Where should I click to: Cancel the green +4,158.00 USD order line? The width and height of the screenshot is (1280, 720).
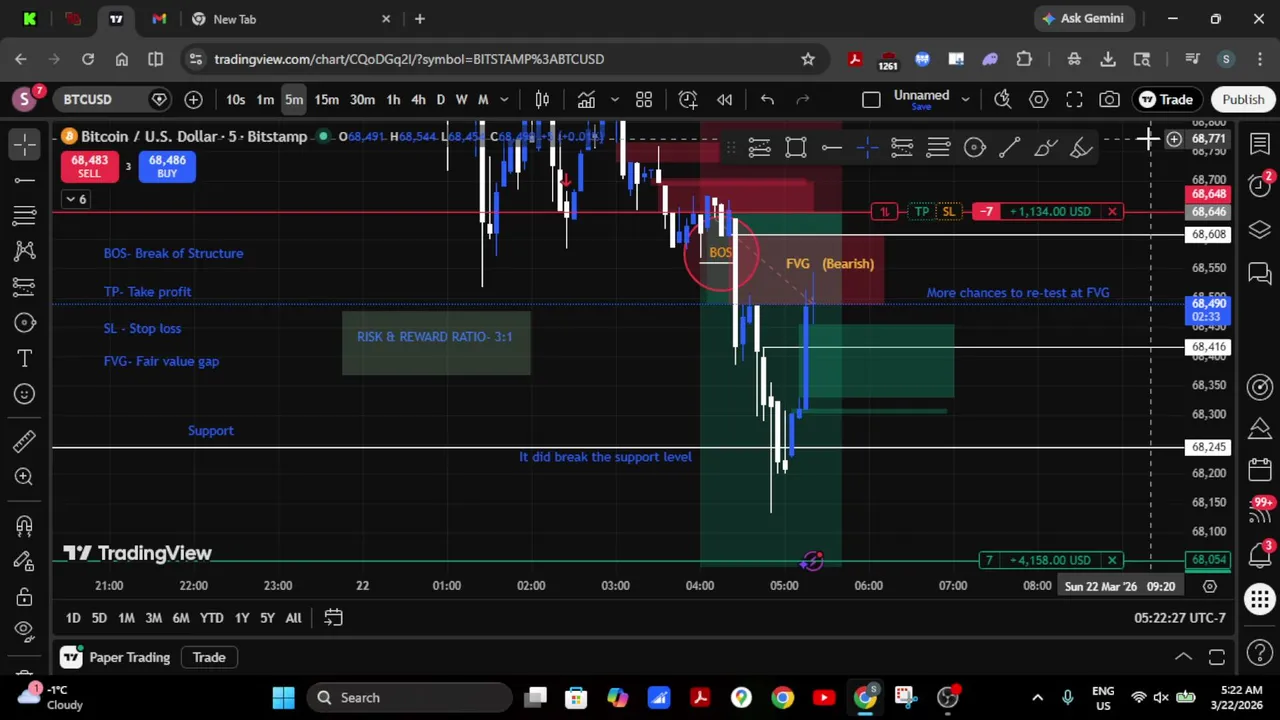(x=1112, y=560)
